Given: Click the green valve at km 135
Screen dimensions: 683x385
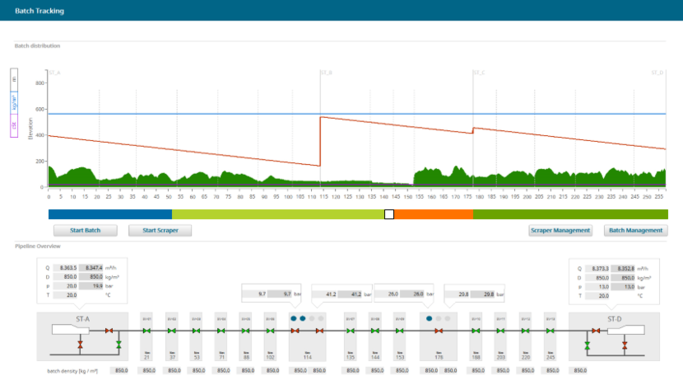Looking at the screenshot, I should click(351, 331).
